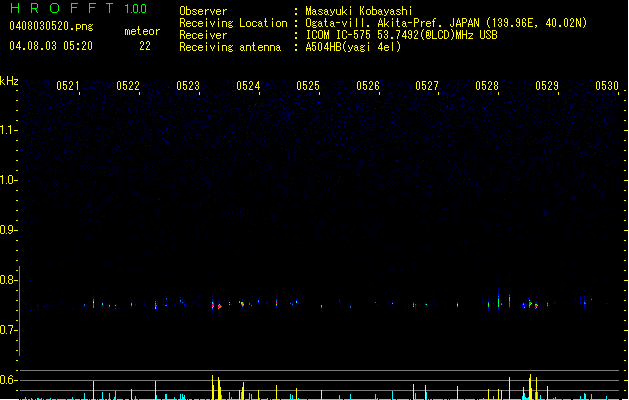Screen dimensions: 629x400
Task: Click the date stamp 04.08.03 05:20
Action: (x=51, y=46)
